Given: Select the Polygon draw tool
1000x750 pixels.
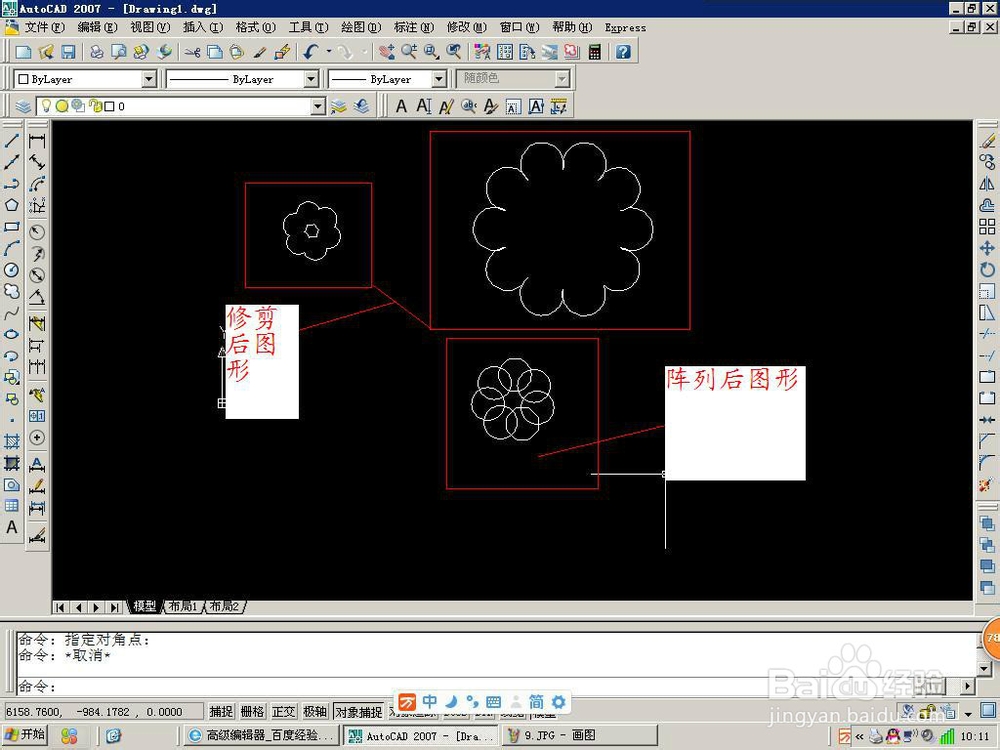Looking at the screenshot, I should click(x=11, y=205).
